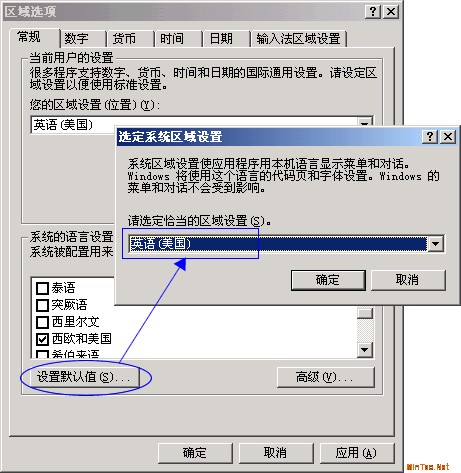
Task: Click 应用(A) button at bottom
Action: 357,453
